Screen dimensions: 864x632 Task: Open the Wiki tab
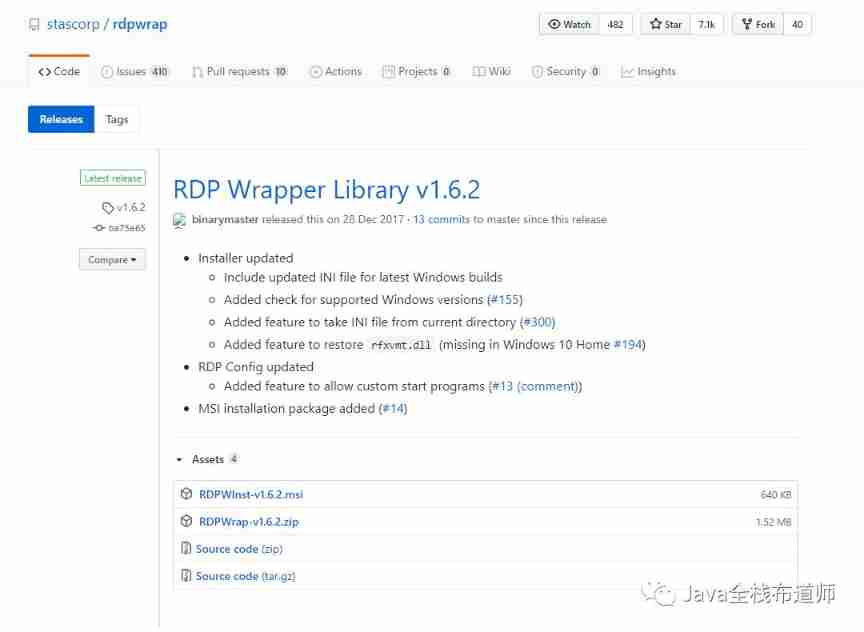click(x=492, y=72)
